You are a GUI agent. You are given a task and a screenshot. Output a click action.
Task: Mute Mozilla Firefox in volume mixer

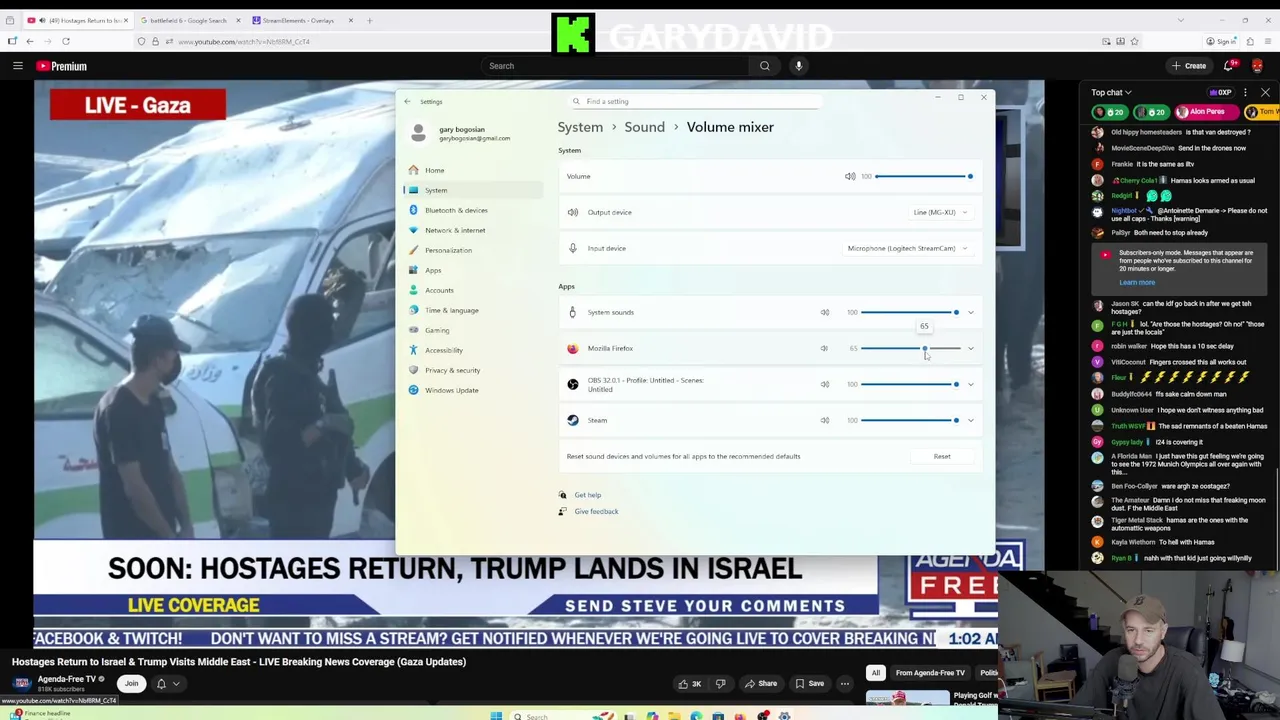(x=824, y=348)
